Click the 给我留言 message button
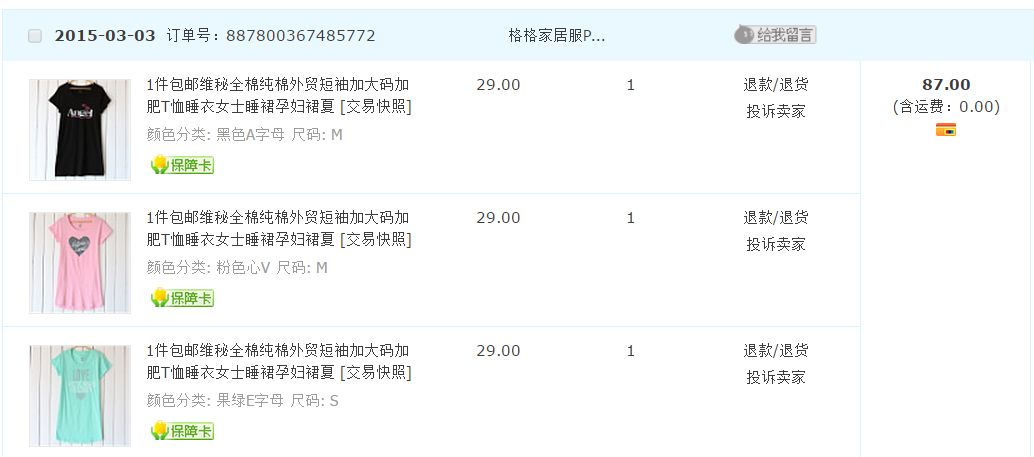Screen dimensions: 1034x457 775,35
